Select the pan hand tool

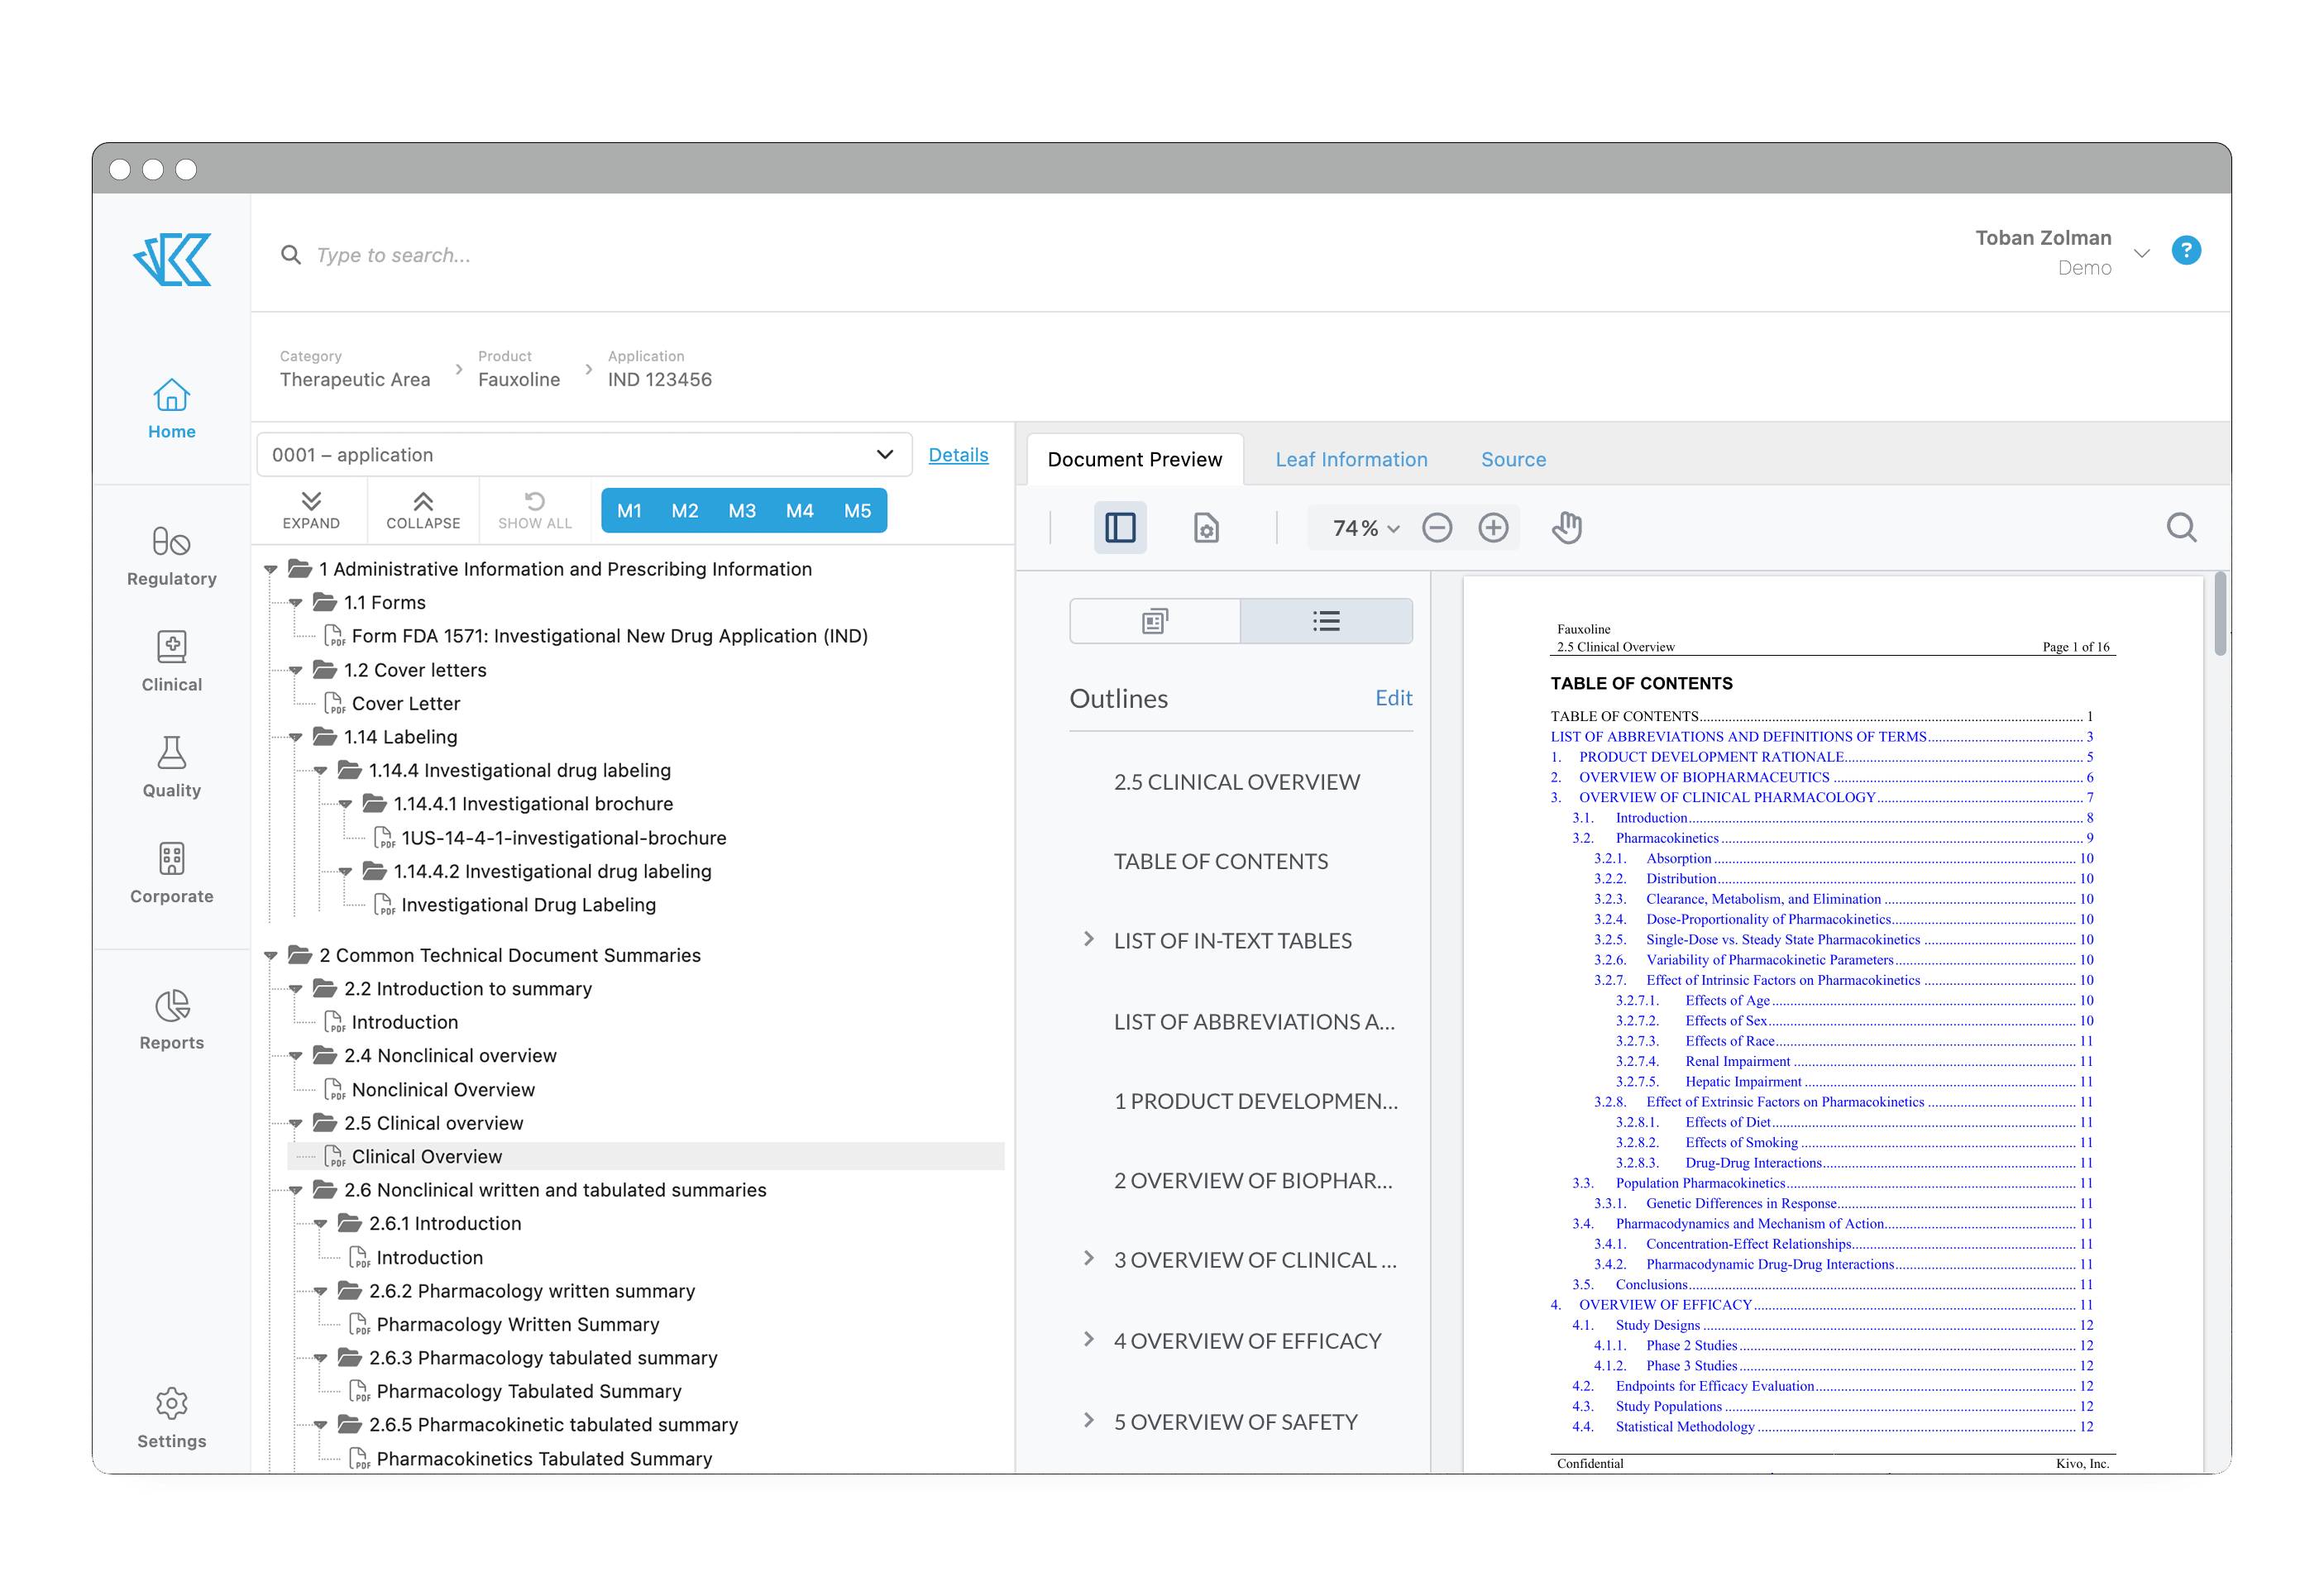1566,528
